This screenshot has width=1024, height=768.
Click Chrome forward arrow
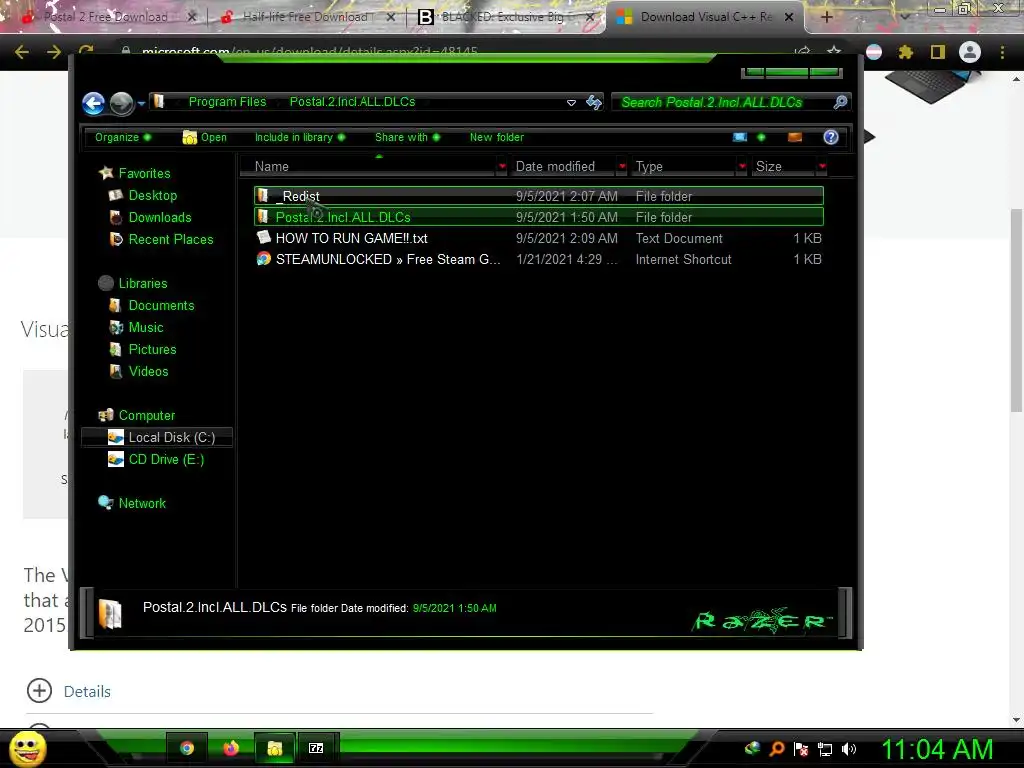point(54,52)
